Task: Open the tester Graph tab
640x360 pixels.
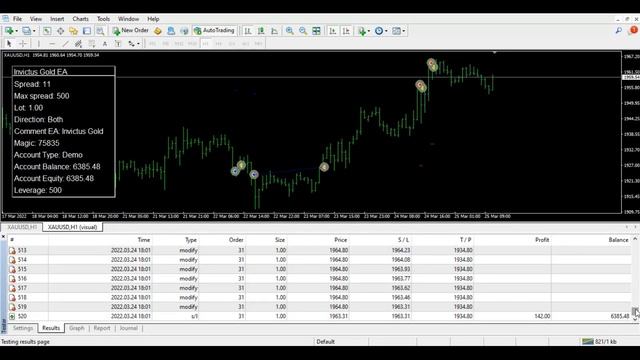Action: pos(77,328)
